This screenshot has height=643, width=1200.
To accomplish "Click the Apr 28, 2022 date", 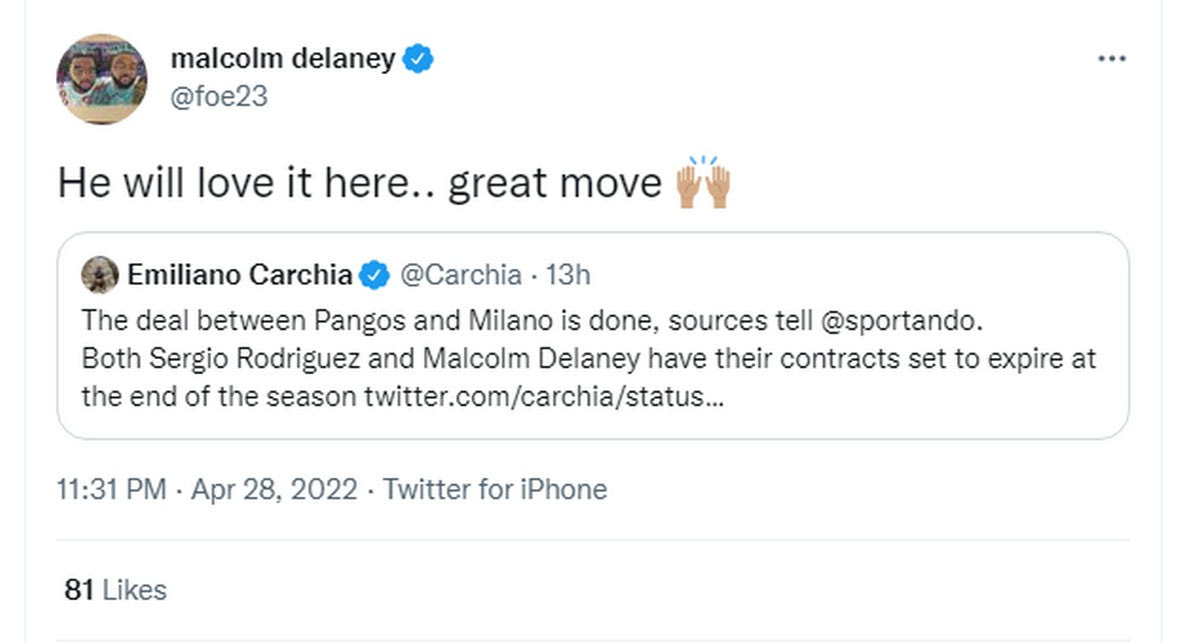I will [273, 489].
